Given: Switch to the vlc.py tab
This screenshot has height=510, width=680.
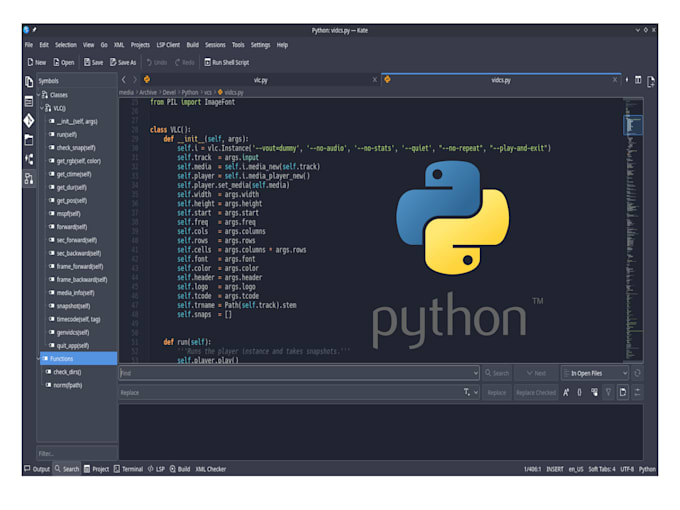Looking at the screenshot, I should click(260, 79).
